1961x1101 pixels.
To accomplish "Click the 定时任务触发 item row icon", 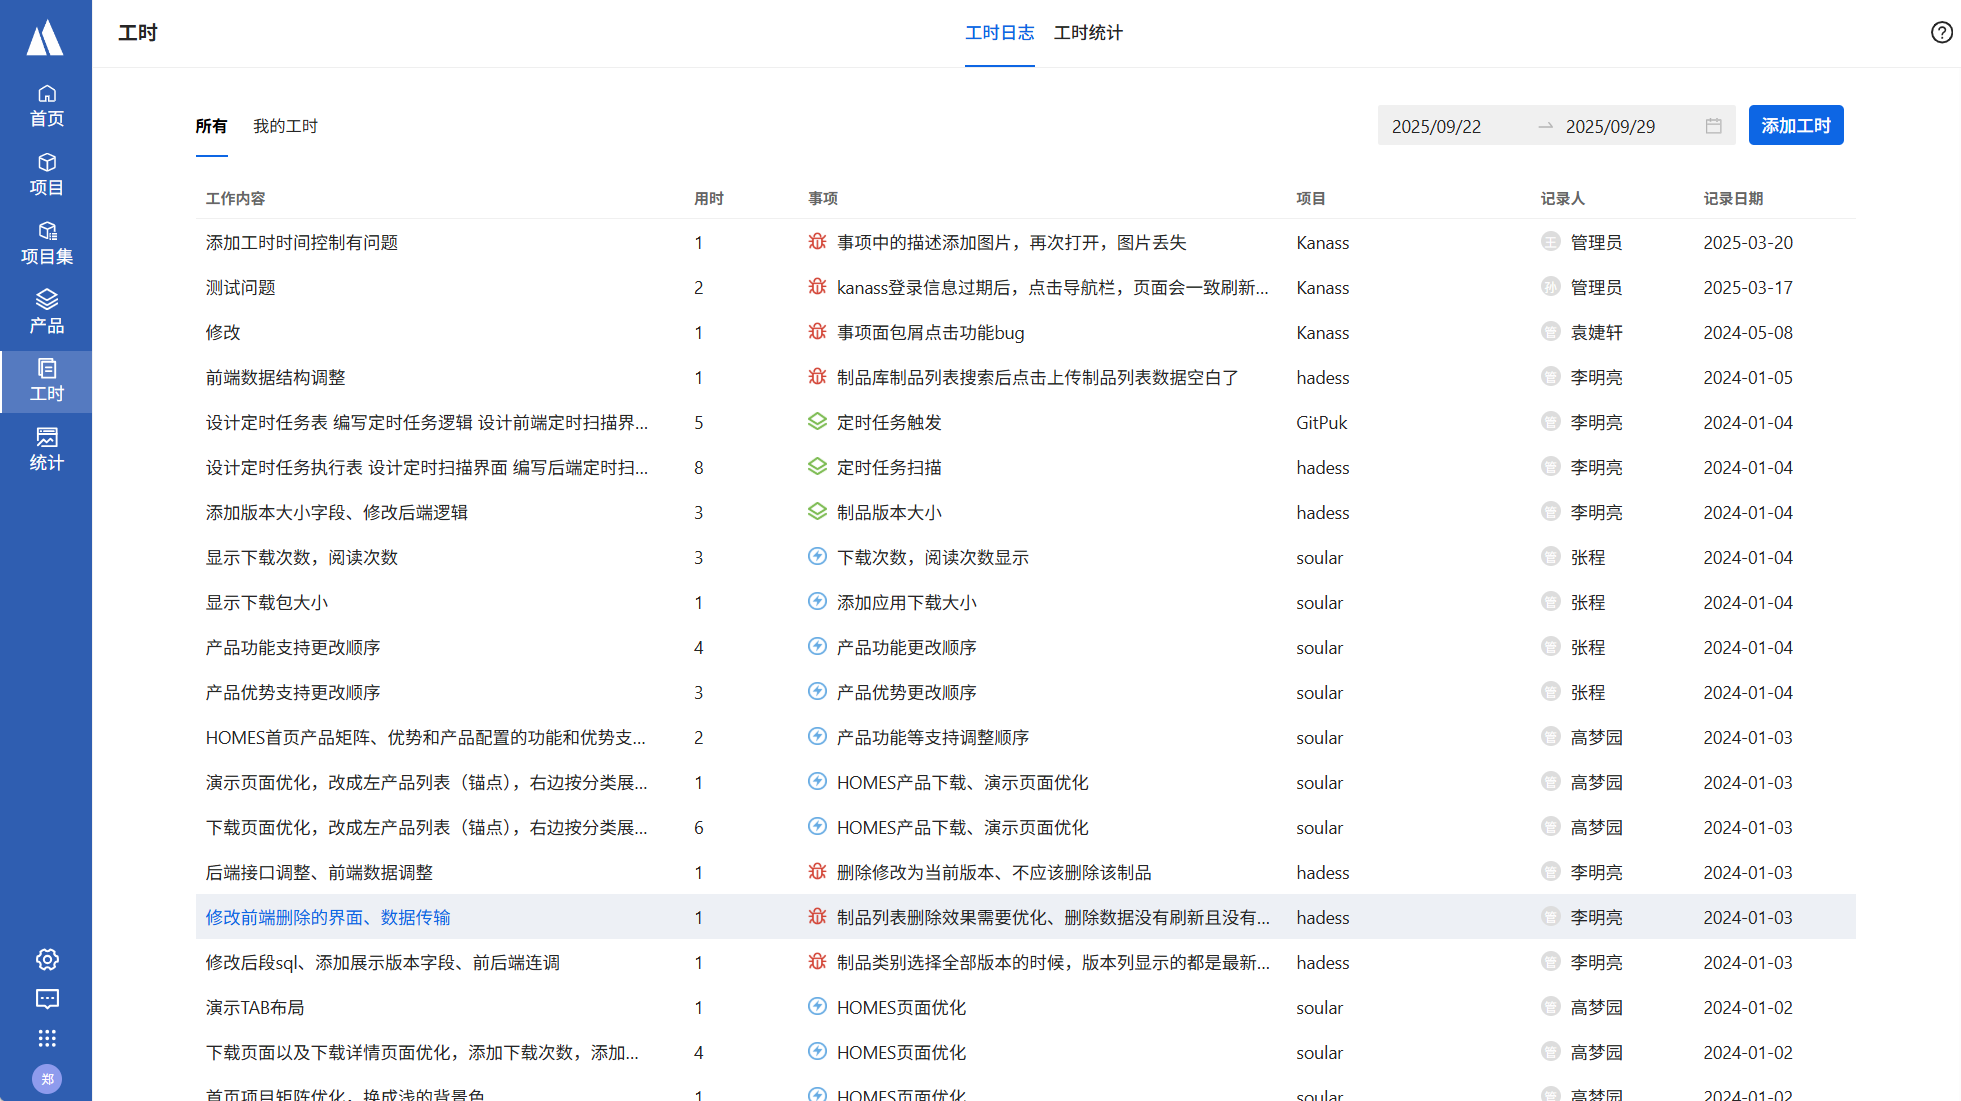I will 817,422.
